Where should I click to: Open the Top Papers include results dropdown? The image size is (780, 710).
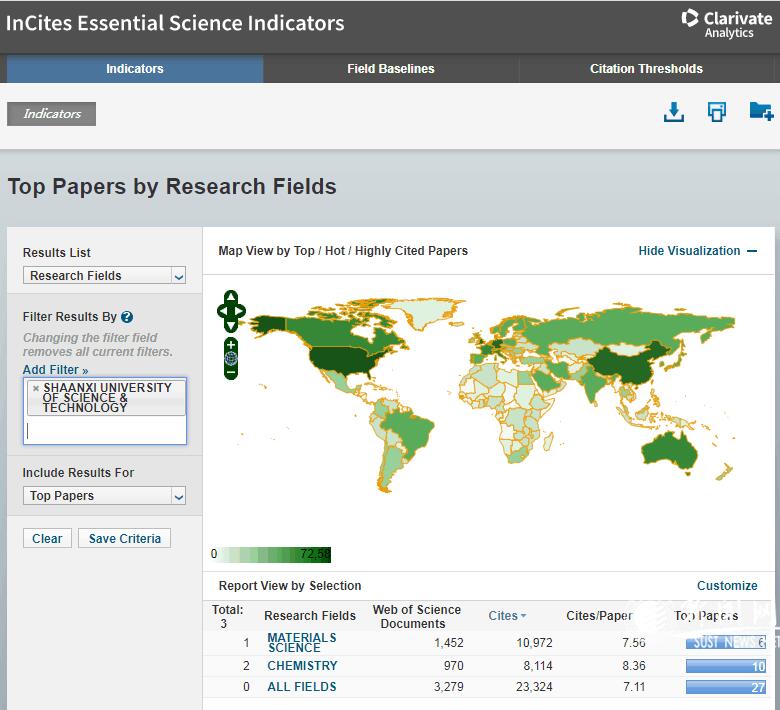tap(104, 496)
